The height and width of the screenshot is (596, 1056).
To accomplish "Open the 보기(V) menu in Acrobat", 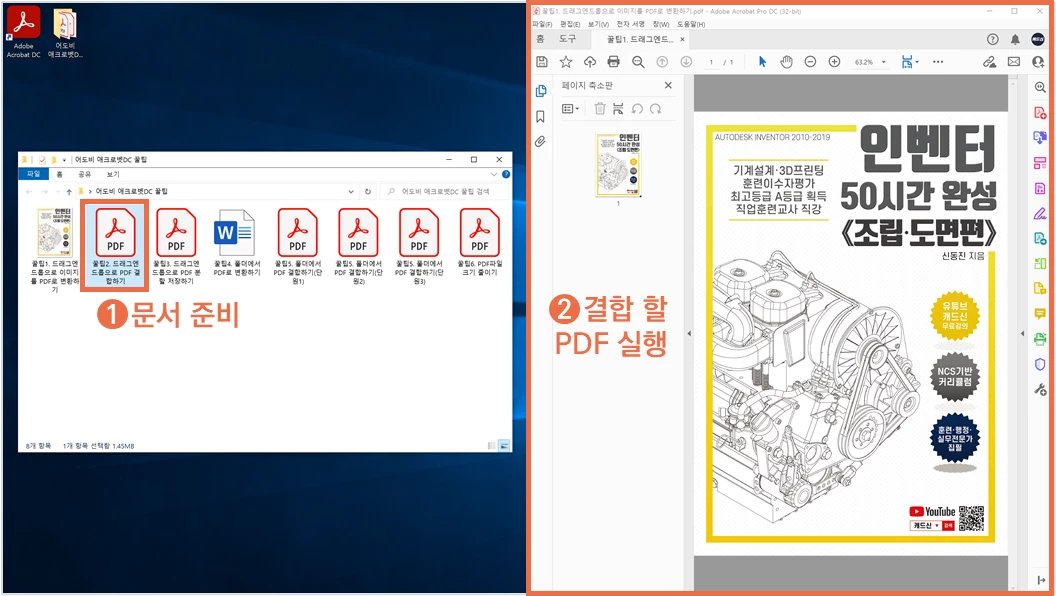I will pos(598,24).
